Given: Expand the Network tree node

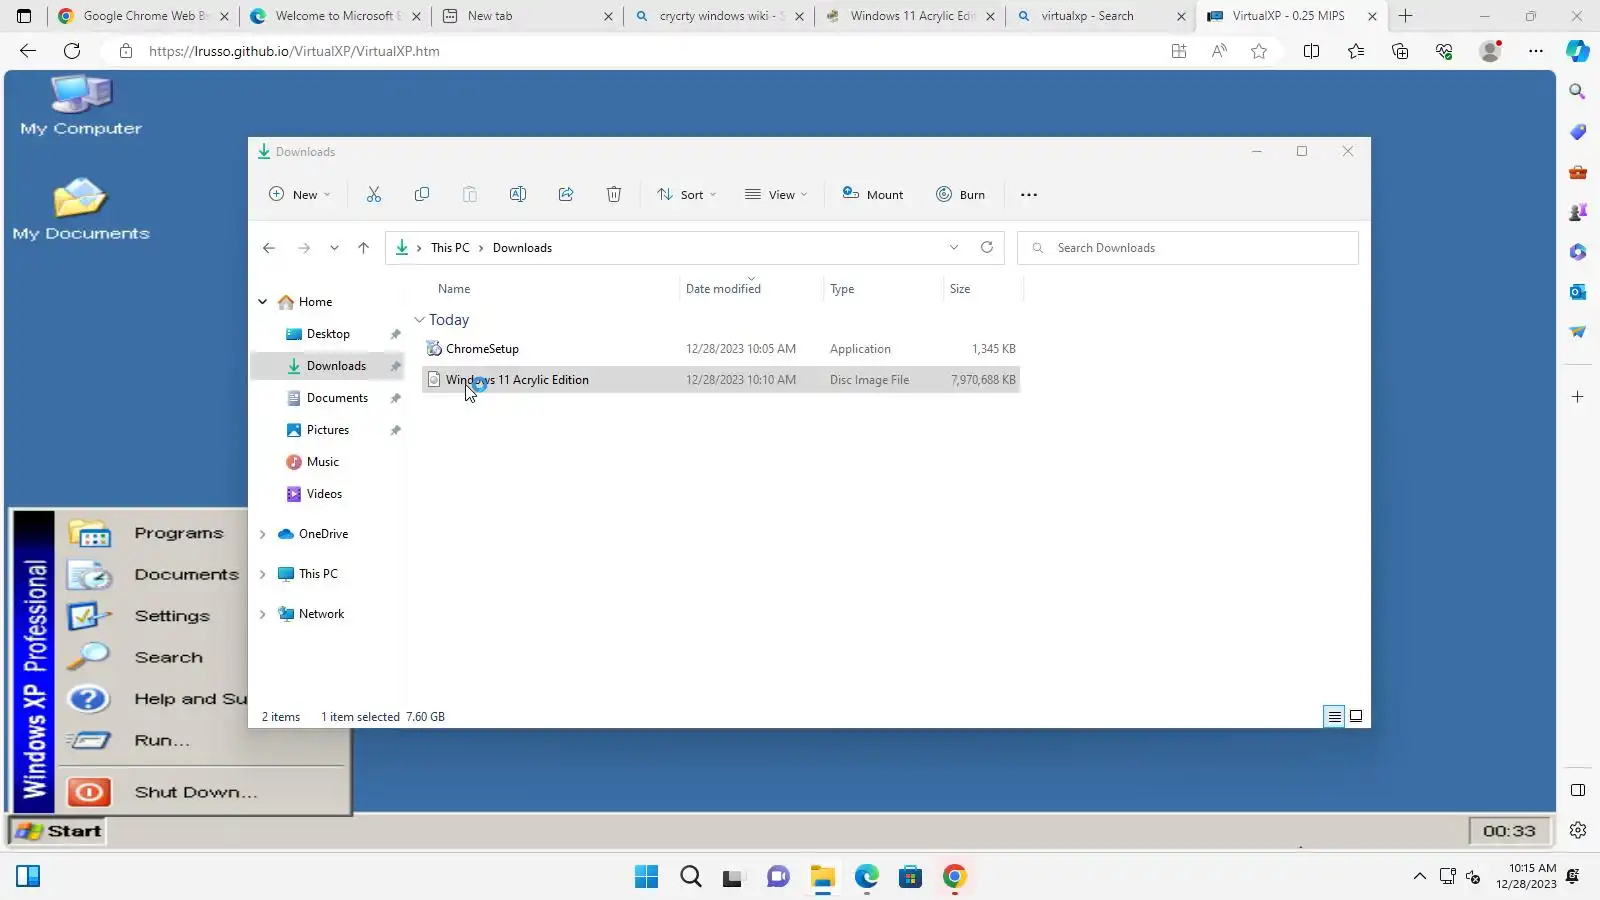Looking at the screenshot, I should click(263, 614).
